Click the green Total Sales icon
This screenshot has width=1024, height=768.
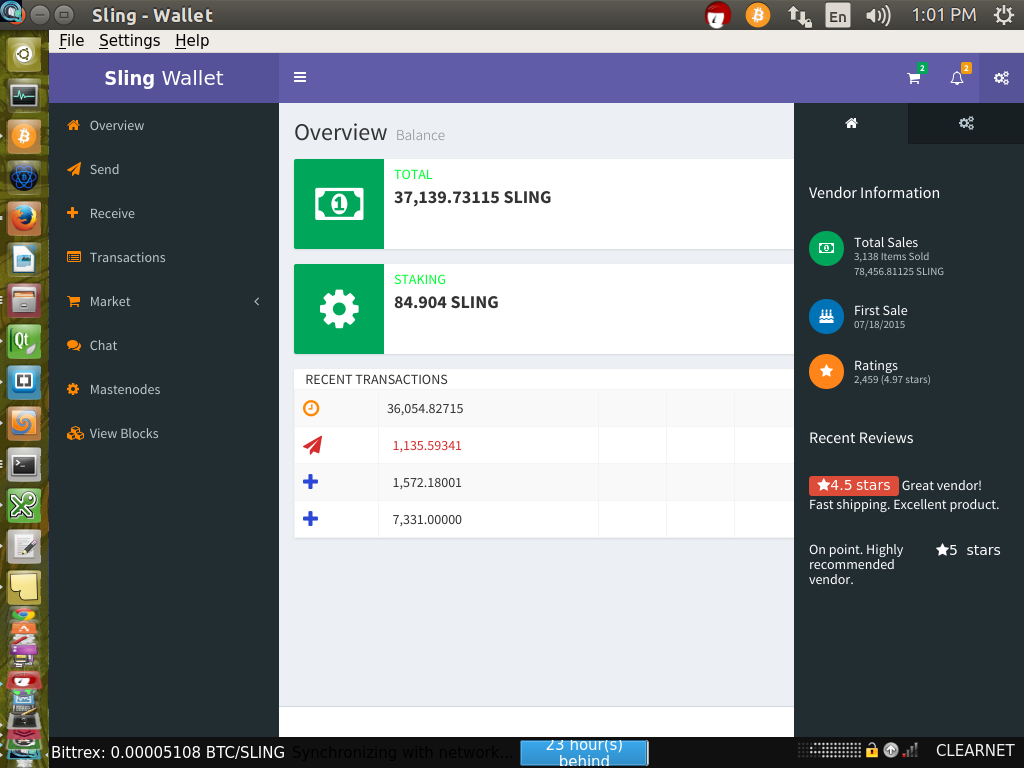(x=826, y=249)
